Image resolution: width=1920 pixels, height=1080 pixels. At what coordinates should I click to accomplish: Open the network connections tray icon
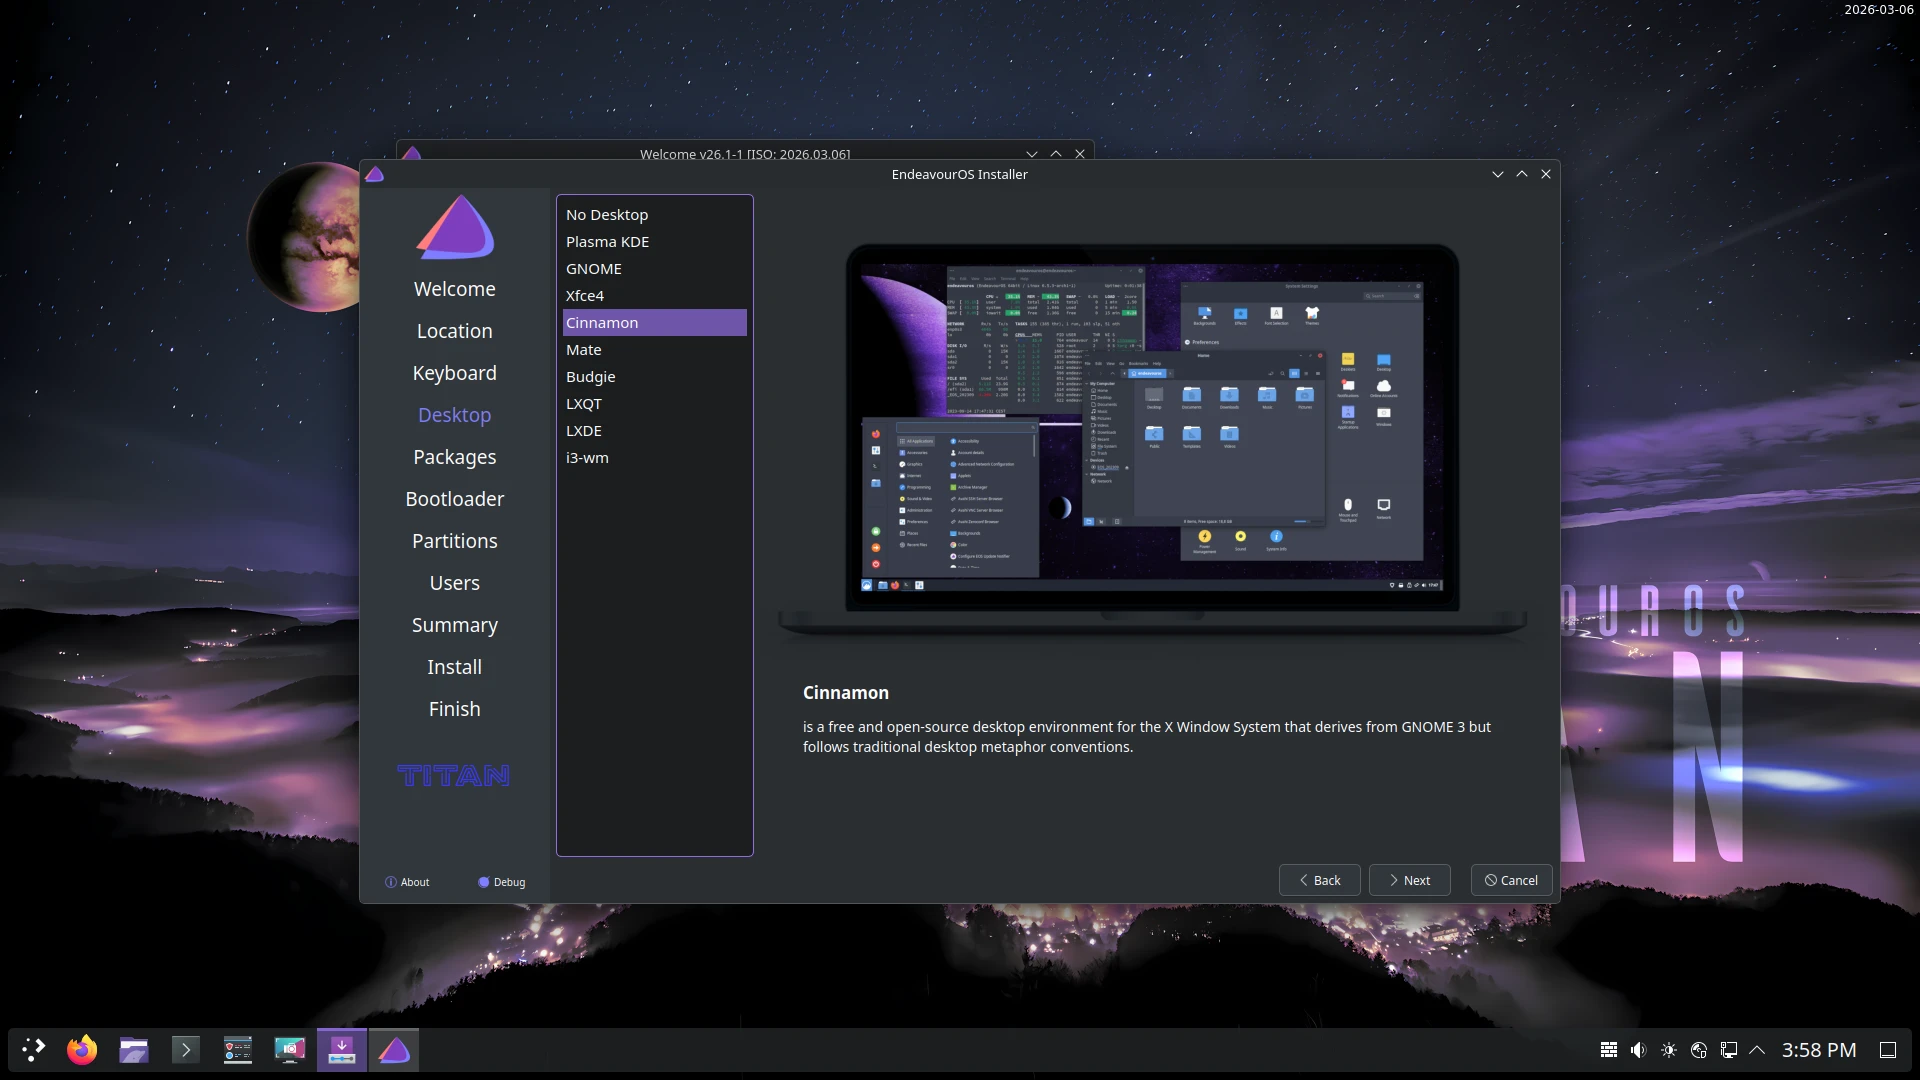1728,1050
